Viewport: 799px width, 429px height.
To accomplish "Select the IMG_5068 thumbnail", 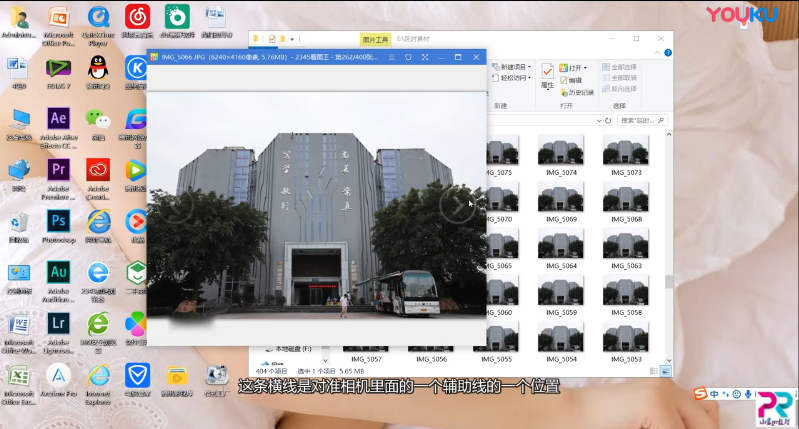I will 626,202.
